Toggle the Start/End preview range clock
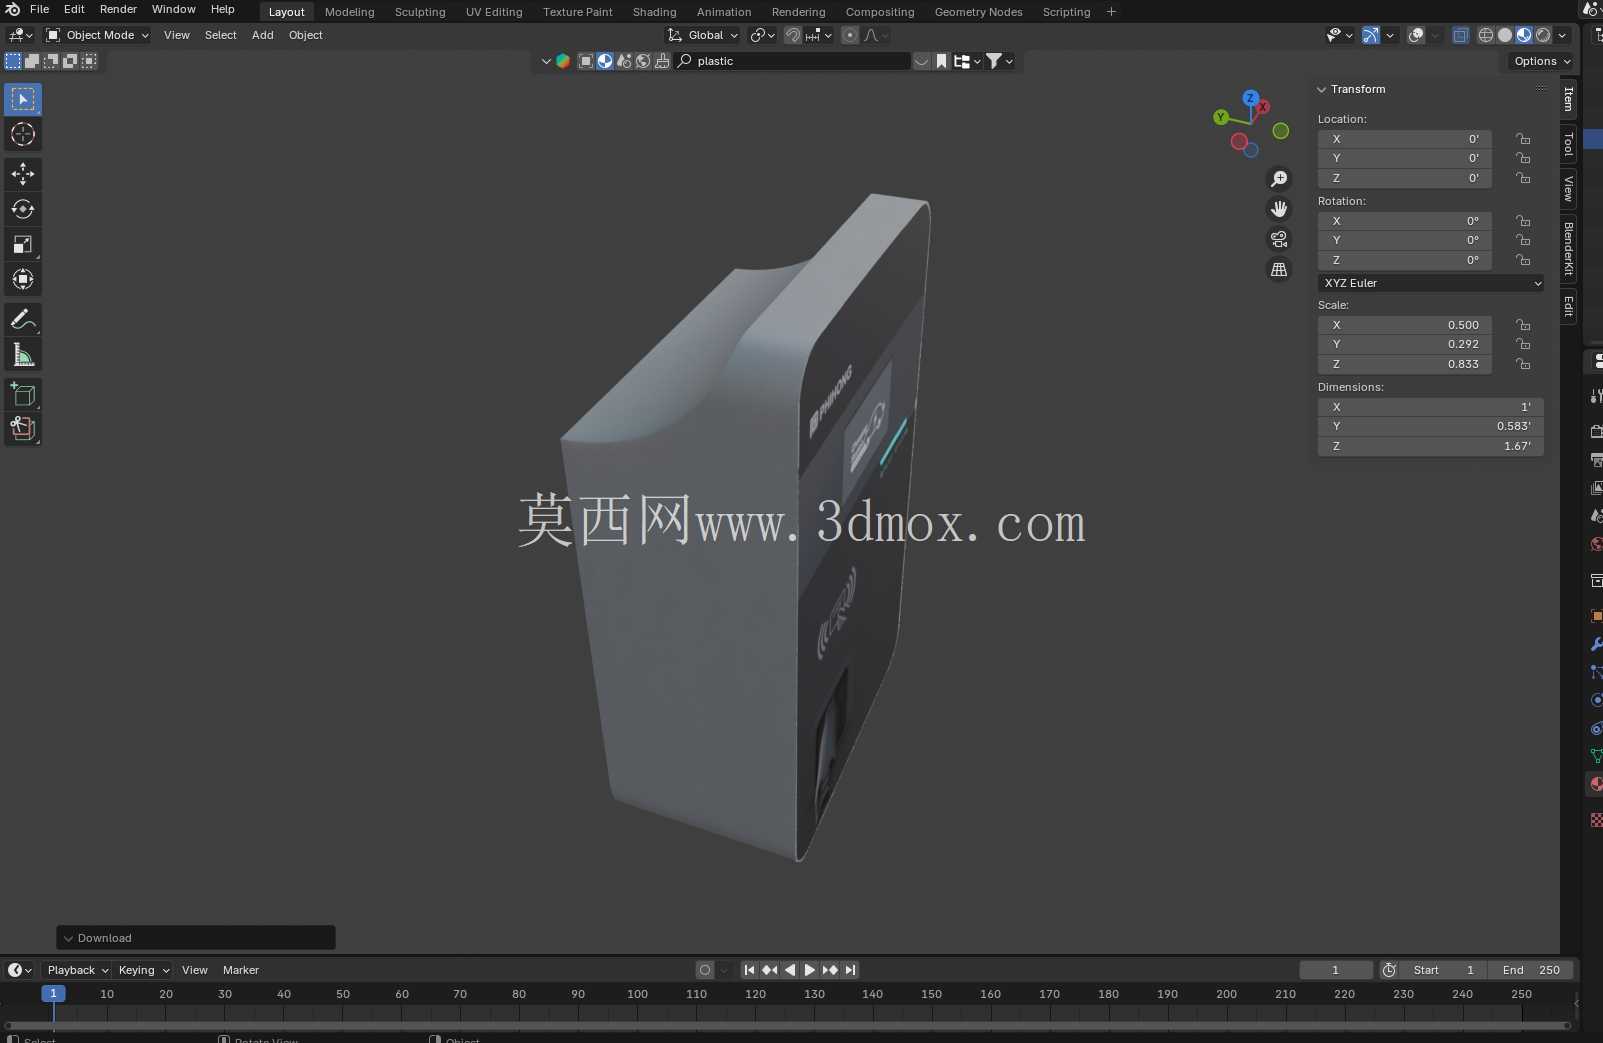The height and width of the screenshot is (1043, 1603). (x=1389, y=970)
